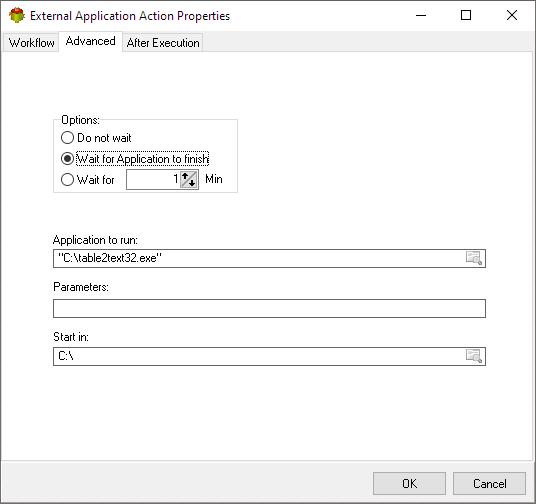This screenshot has height=504, width=536.
Task: Select Wait for Application to finish option
Action: (67, 159)
